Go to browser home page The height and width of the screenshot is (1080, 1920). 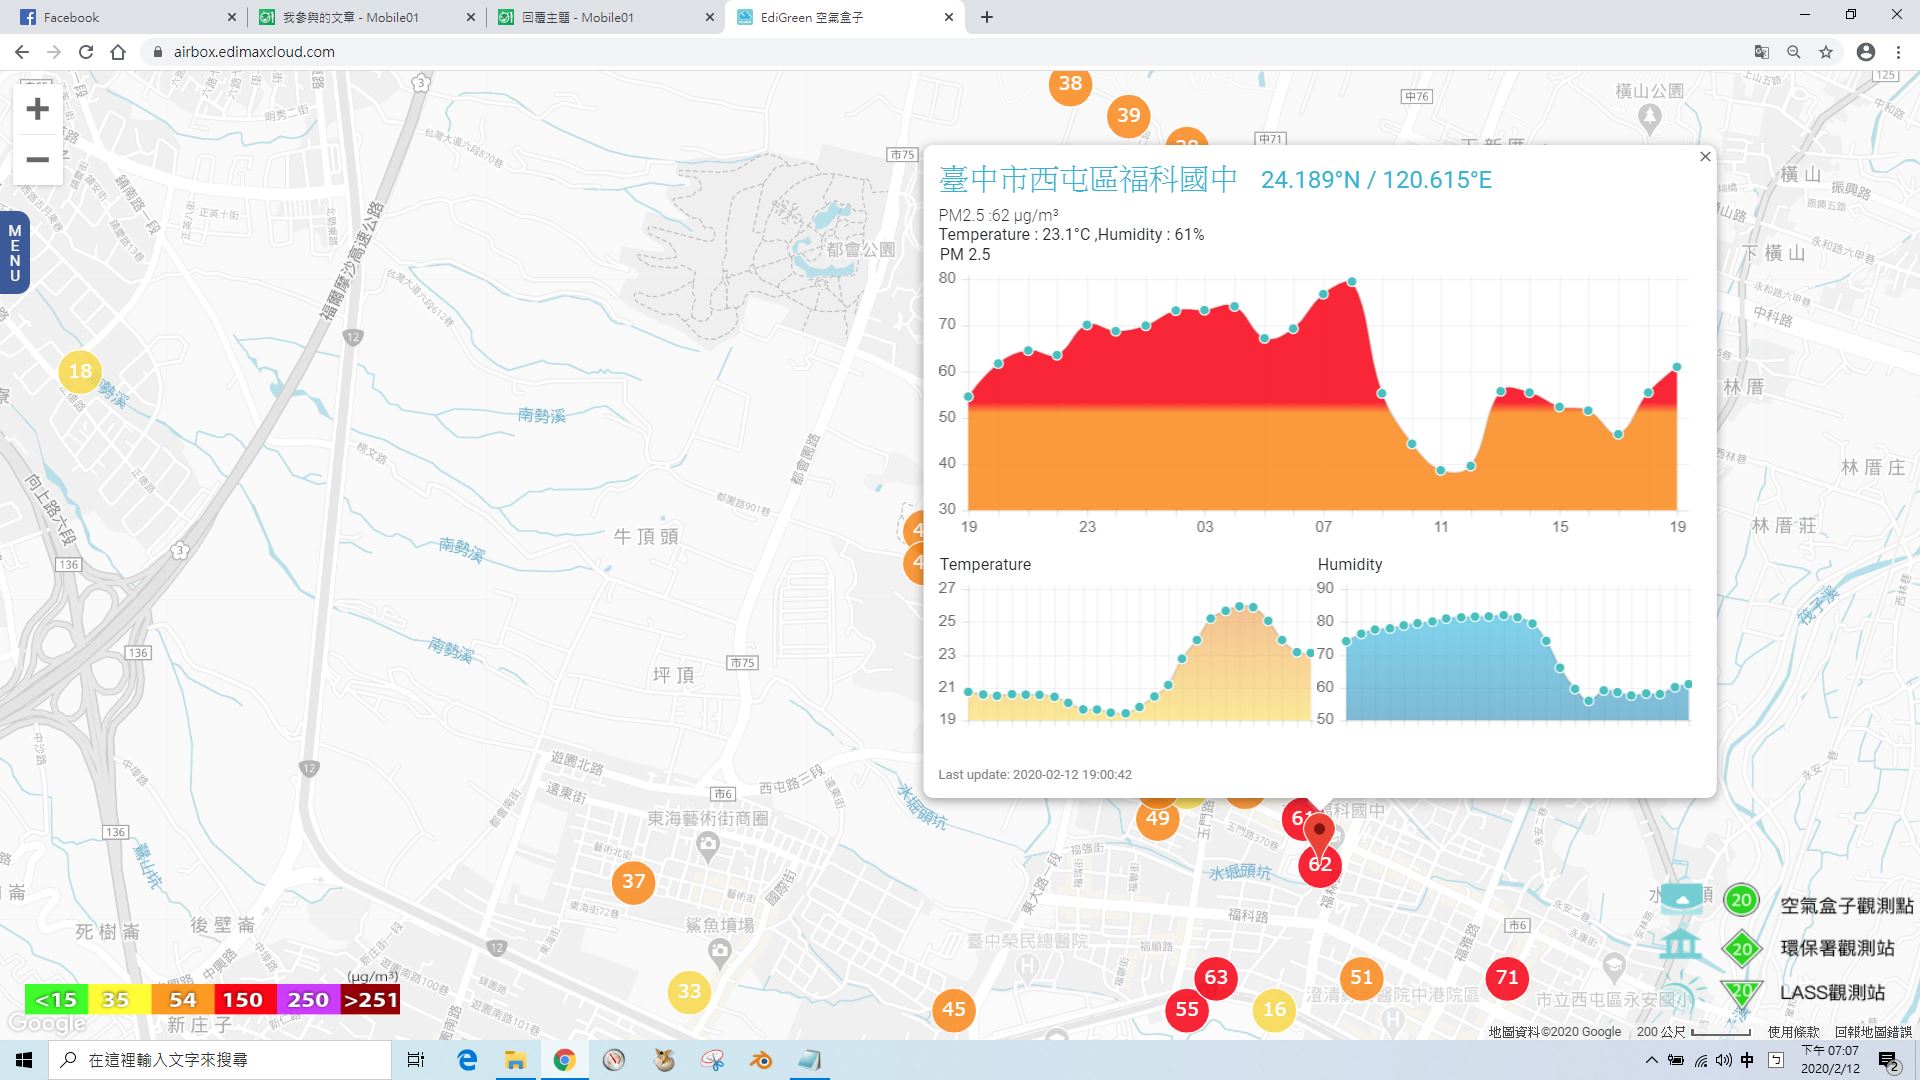[x=118, y=52]
